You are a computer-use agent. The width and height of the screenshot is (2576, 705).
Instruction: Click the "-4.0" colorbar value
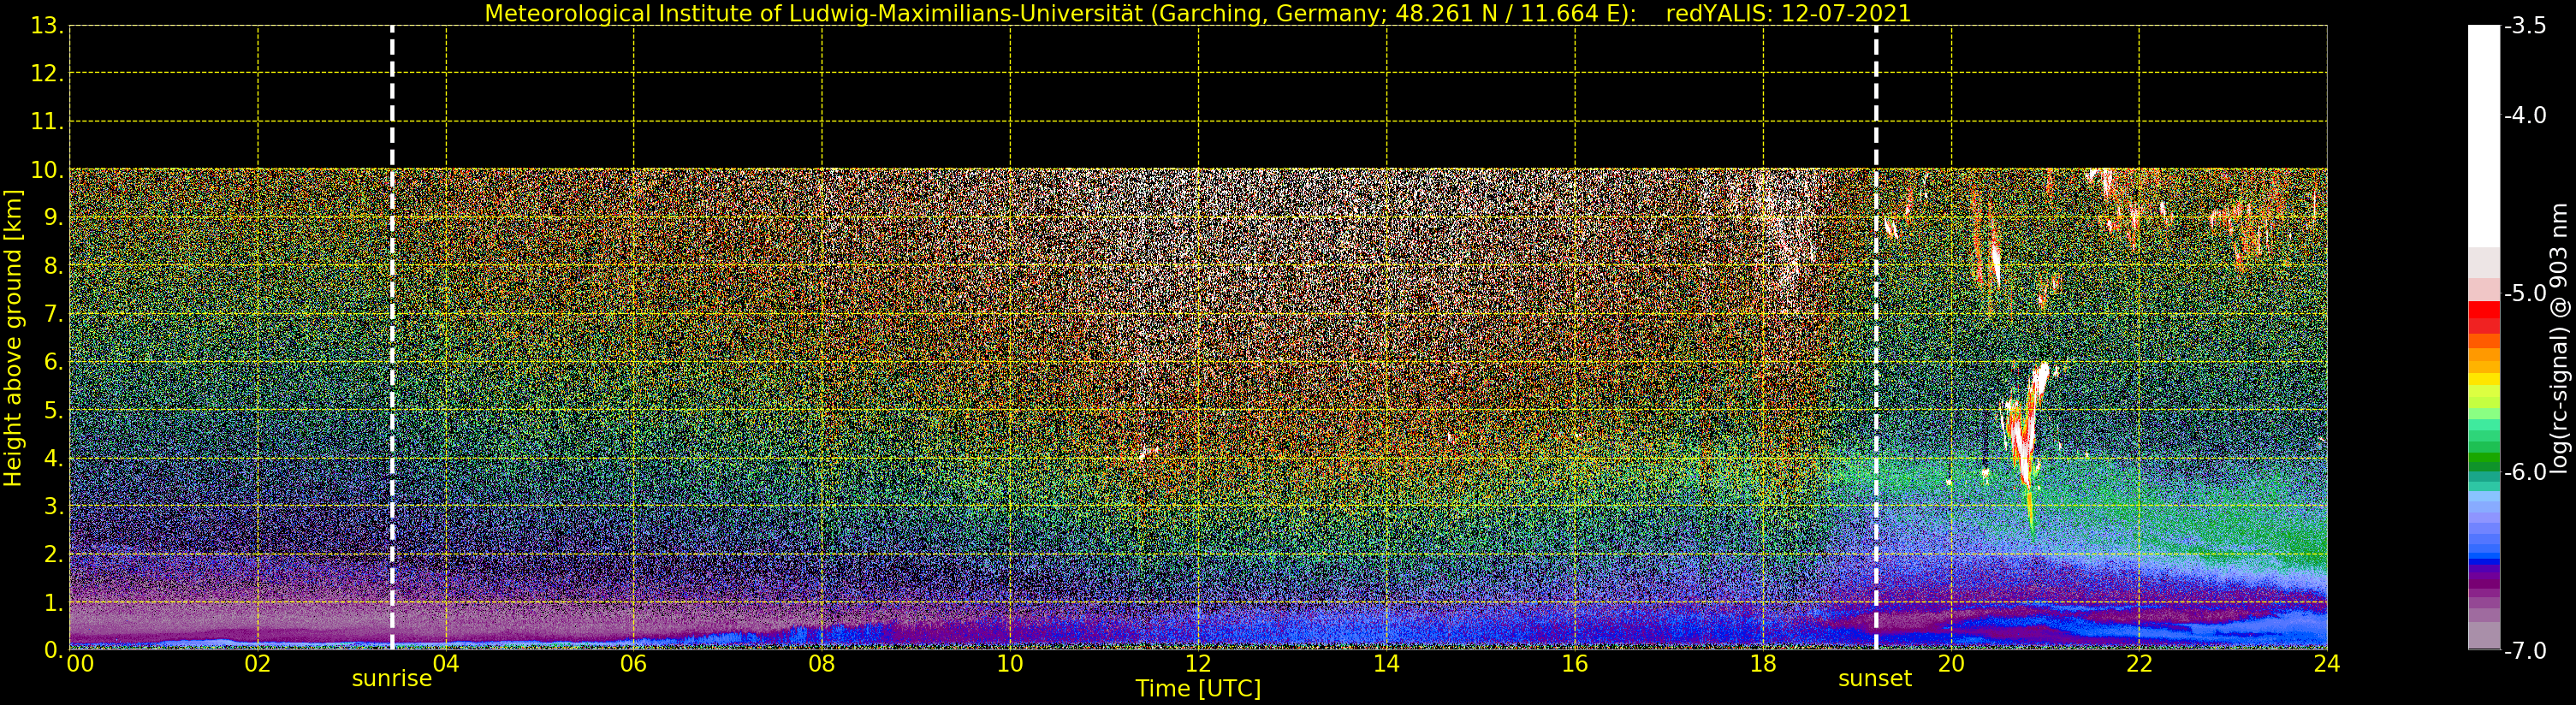point(2525,115)
